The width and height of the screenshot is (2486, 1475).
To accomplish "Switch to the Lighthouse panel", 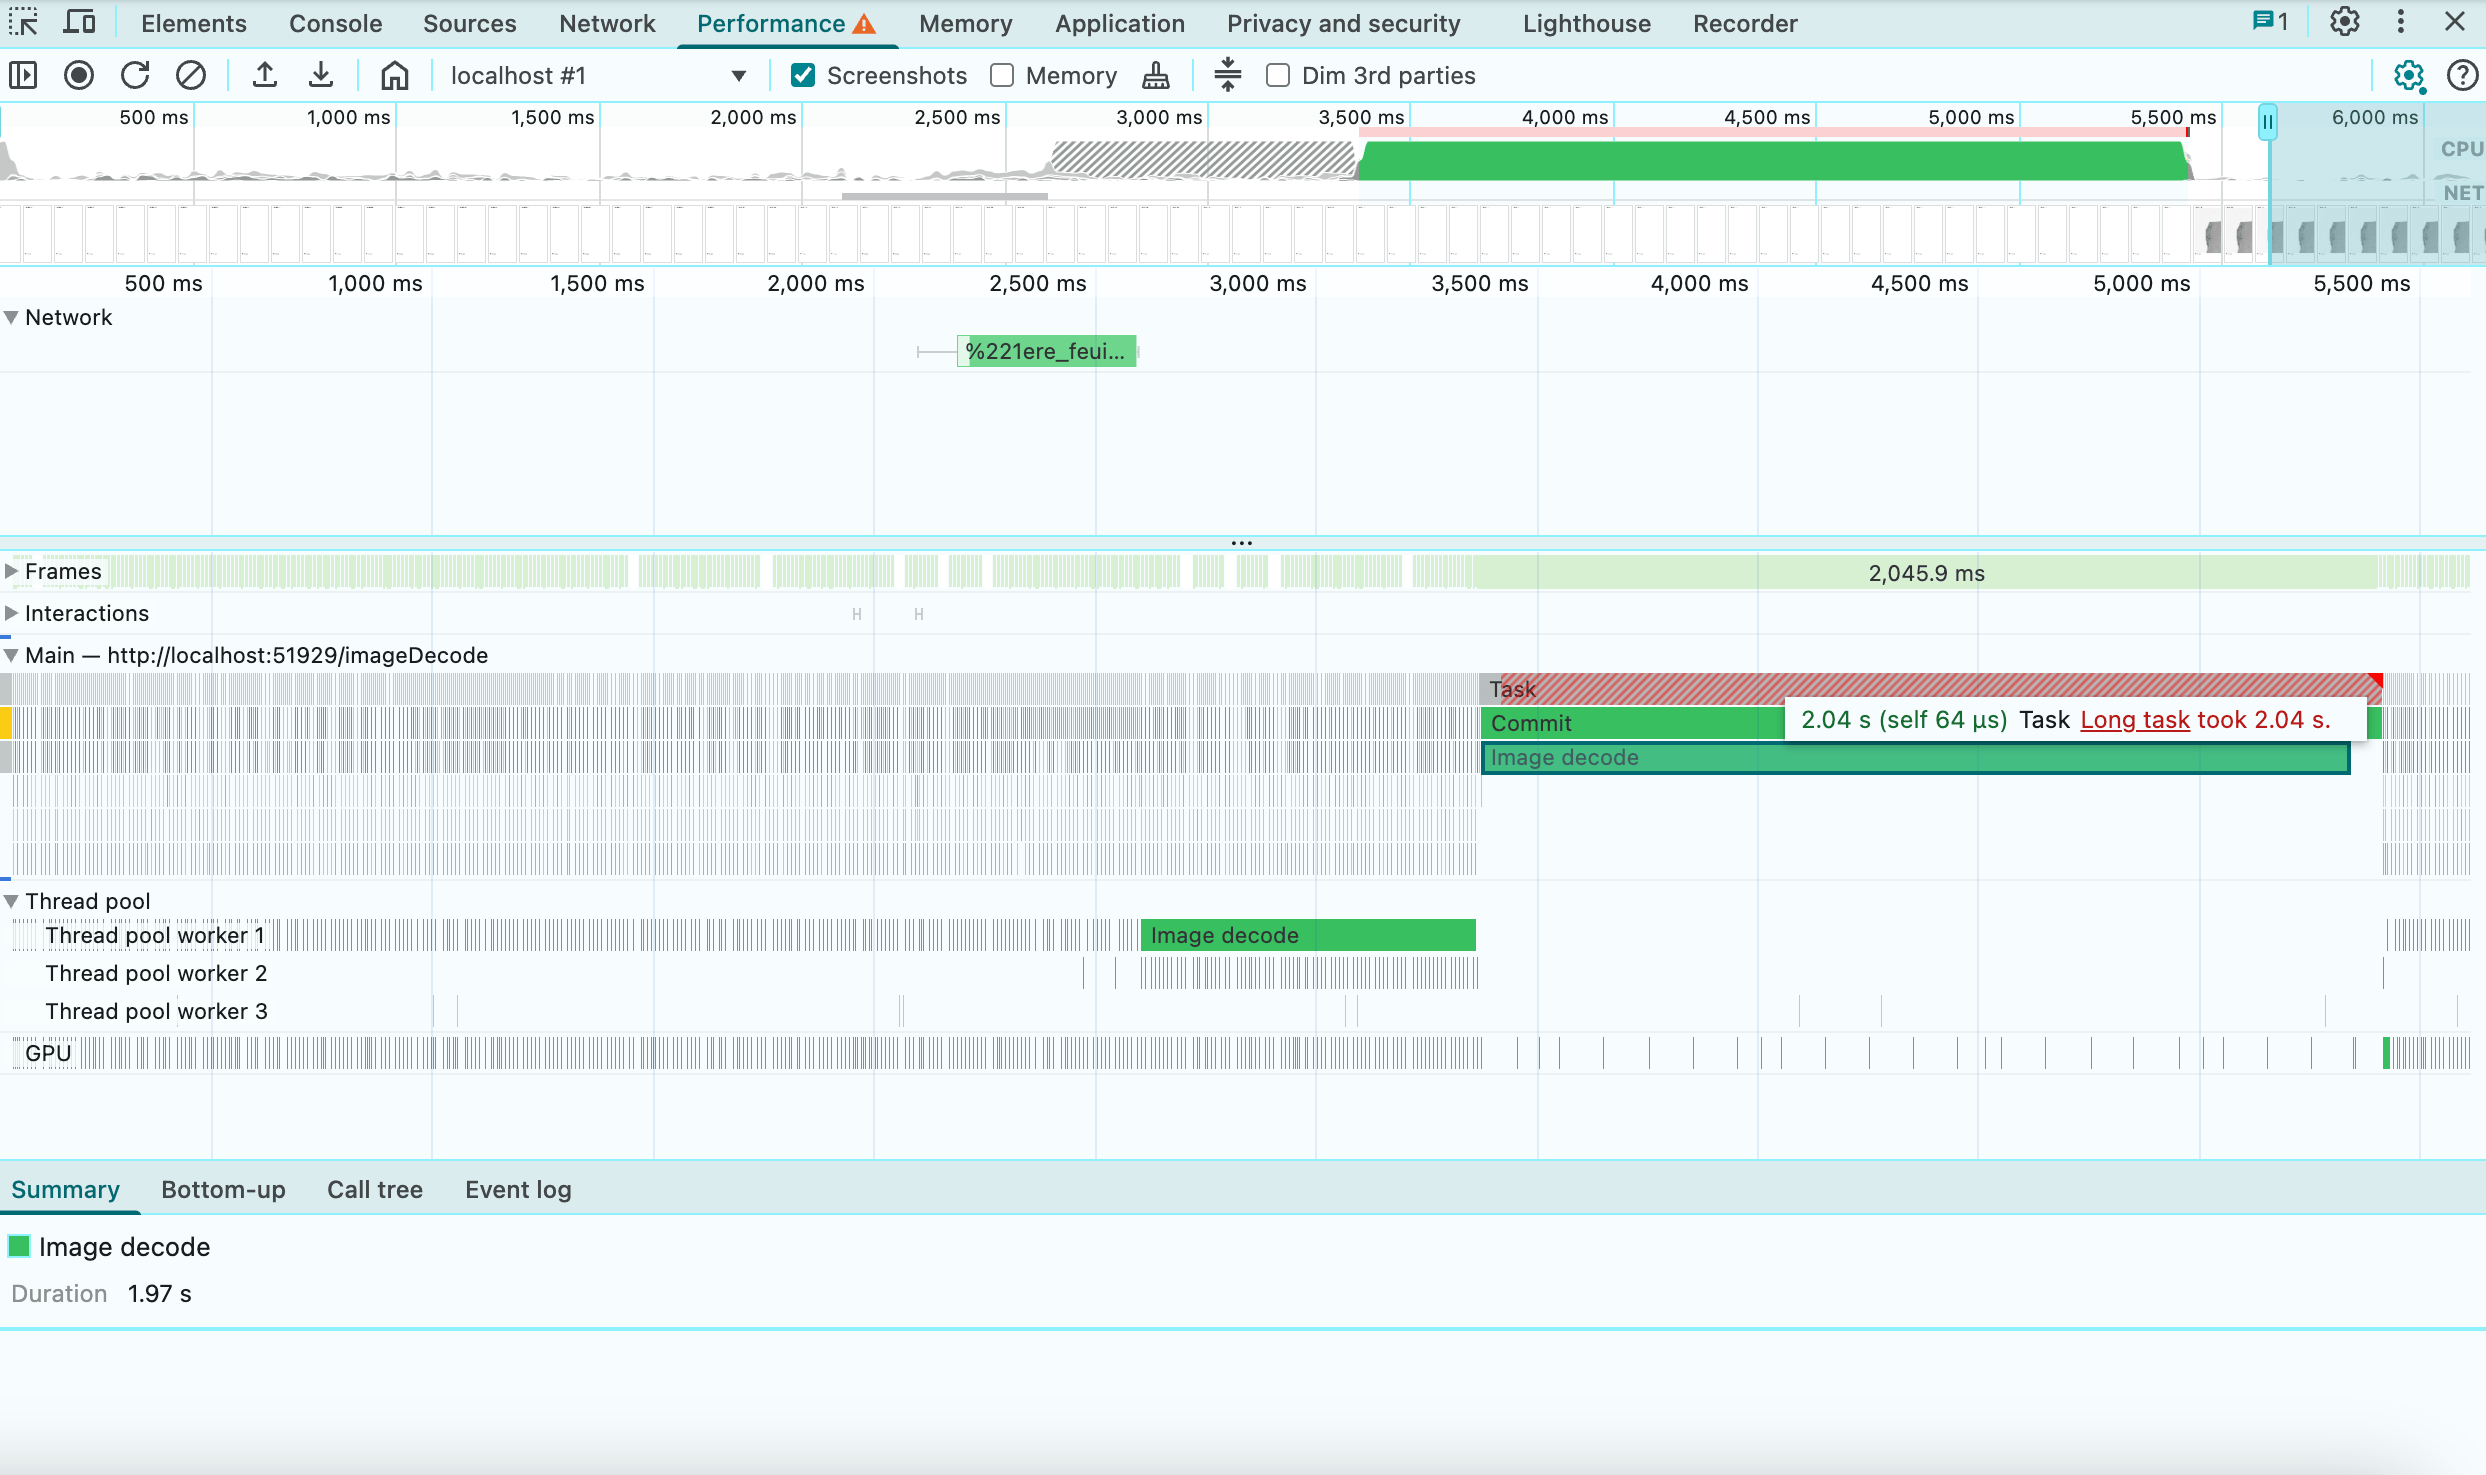I will tap(1586, 23).
